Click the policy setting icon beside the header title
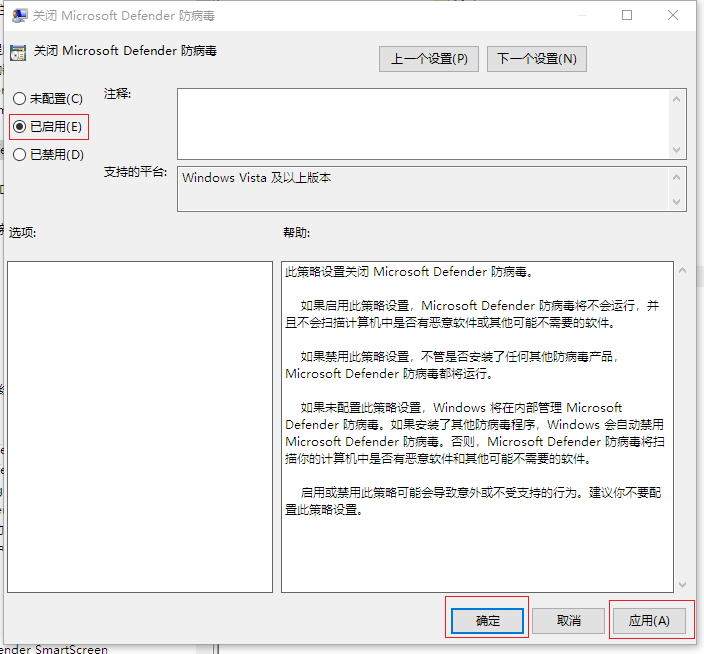Screen dimensions: 704x654 pos(18,52)
